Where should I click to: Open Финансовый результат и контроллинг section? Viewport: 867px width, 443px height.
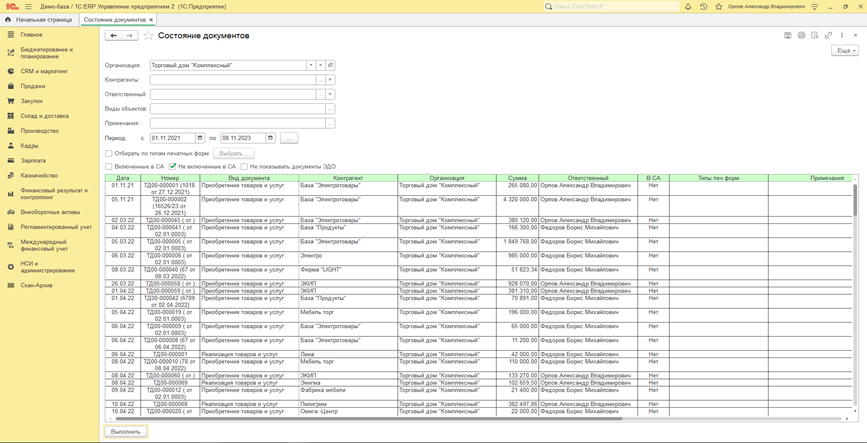54,194
